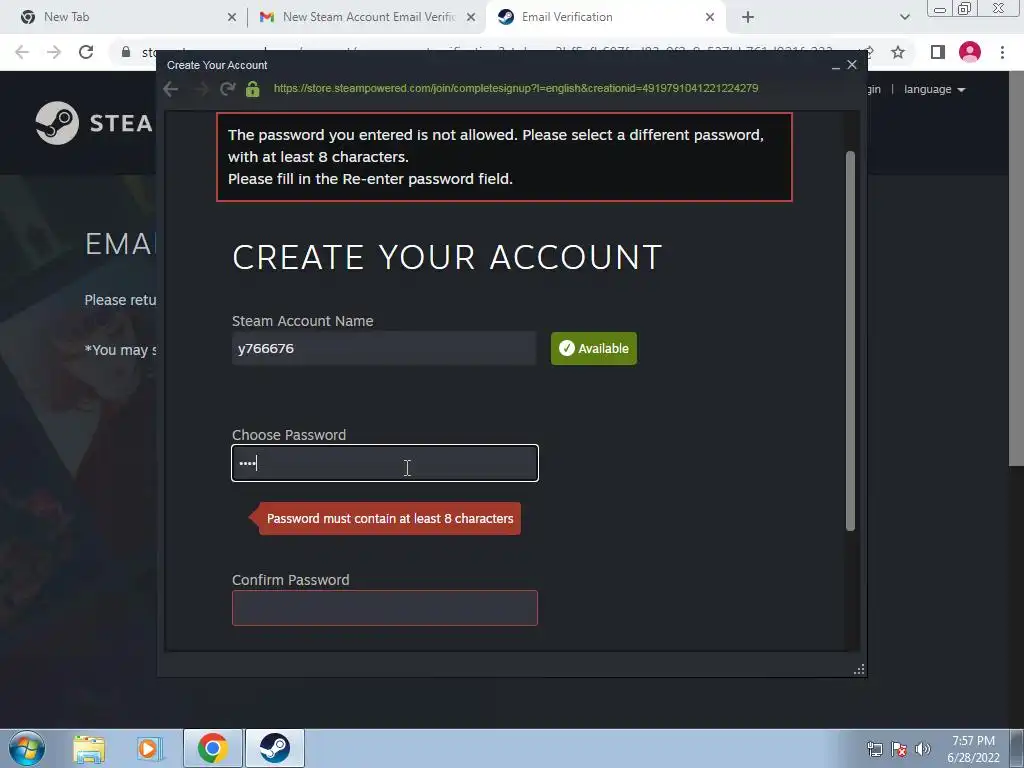Click the Steam Account Name field
The image size is (1024, 768).
tap(384, 348)
